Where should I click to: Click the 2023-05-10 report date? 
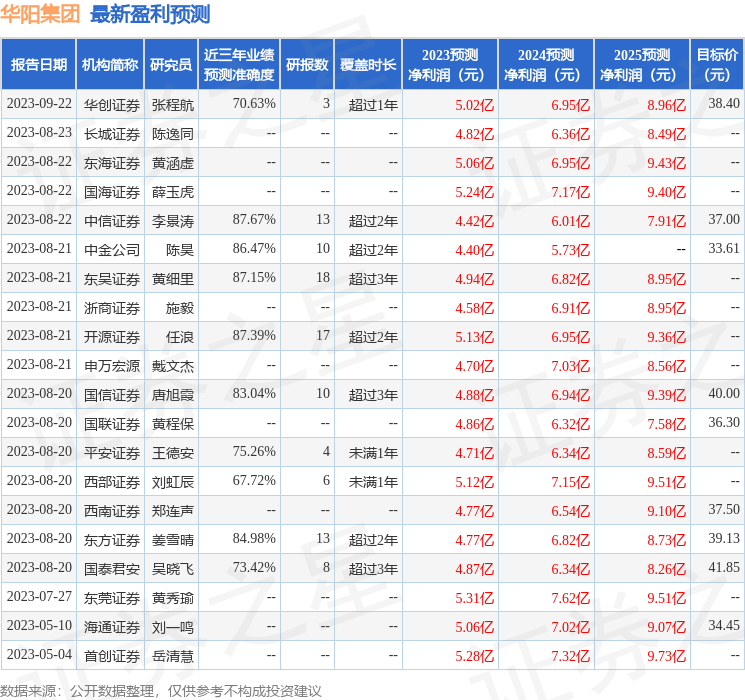pyautogui.click(x=39, y=625)
